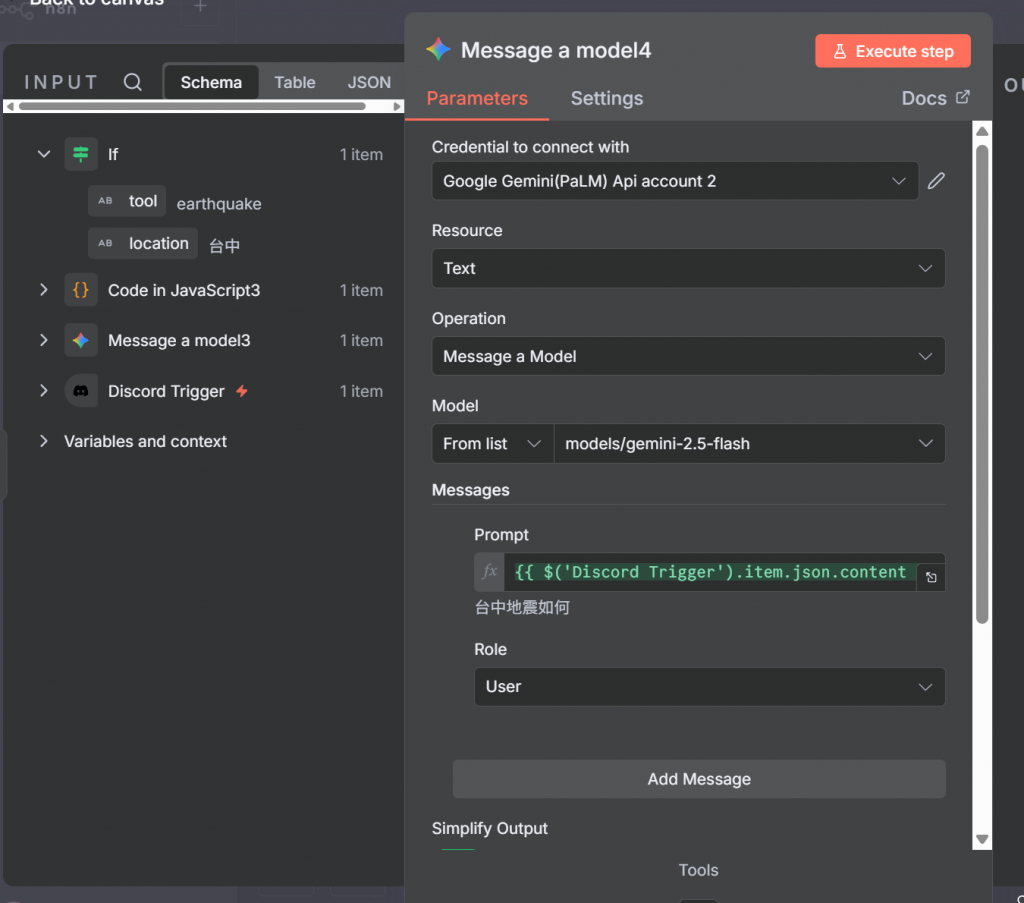Edit credential with the pencil icon
Viewport: 1024px width, 903px height.
(x=936, y=181)
